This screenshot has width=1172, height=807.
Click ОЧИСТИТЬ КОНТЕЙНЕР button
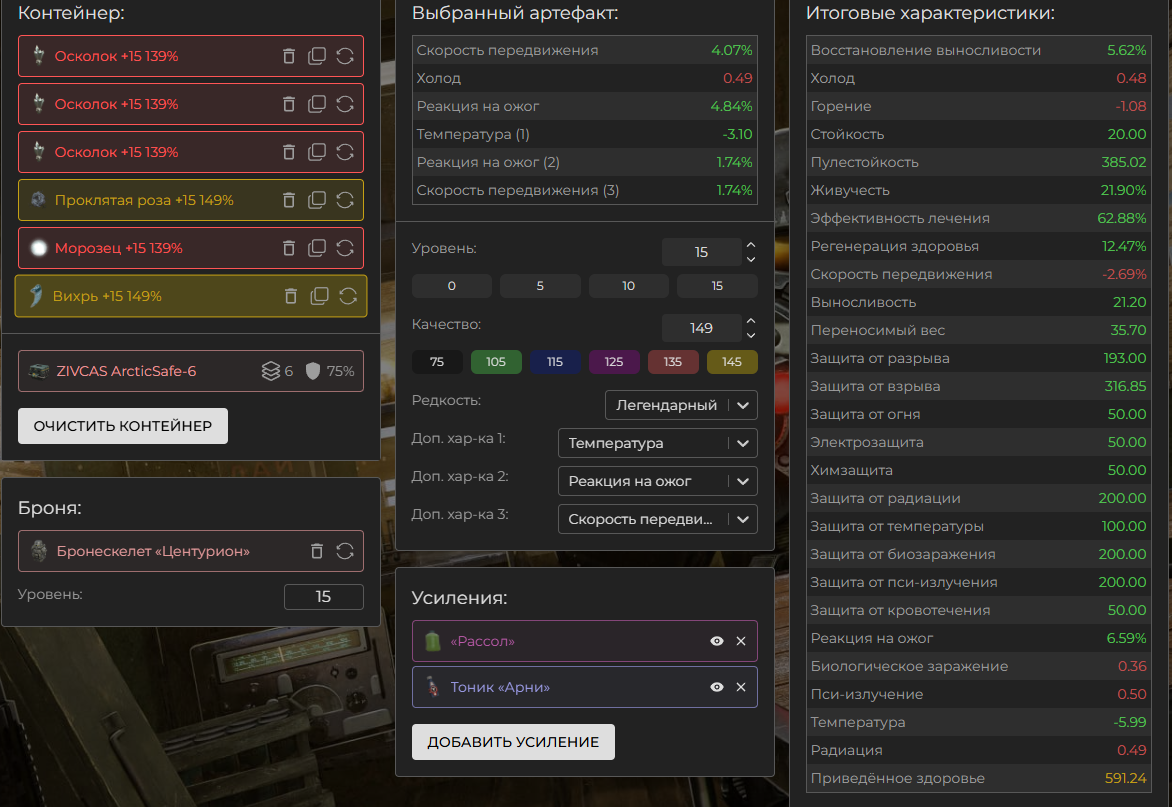[123, 426]
